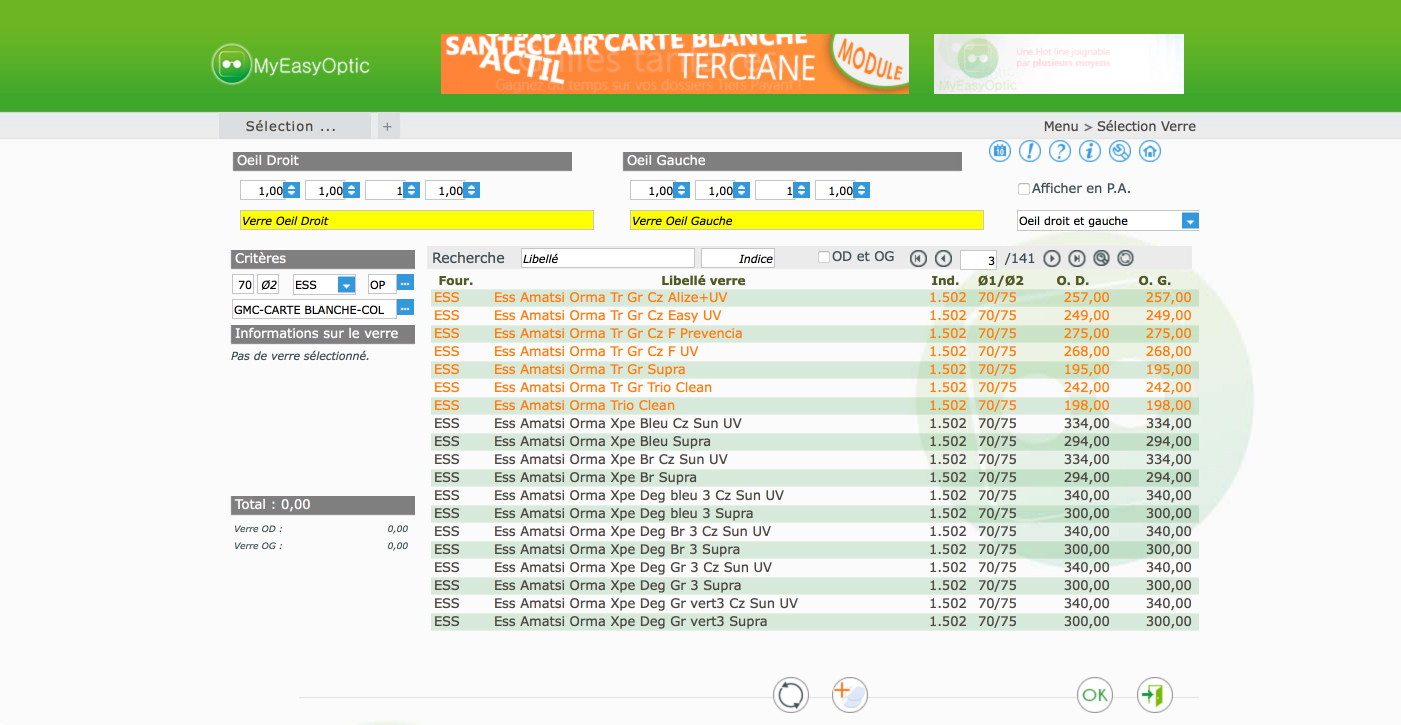Viewport: 1401px width, 725px height.
Task: Go to previous page of lens results
Action: (943, 258)
